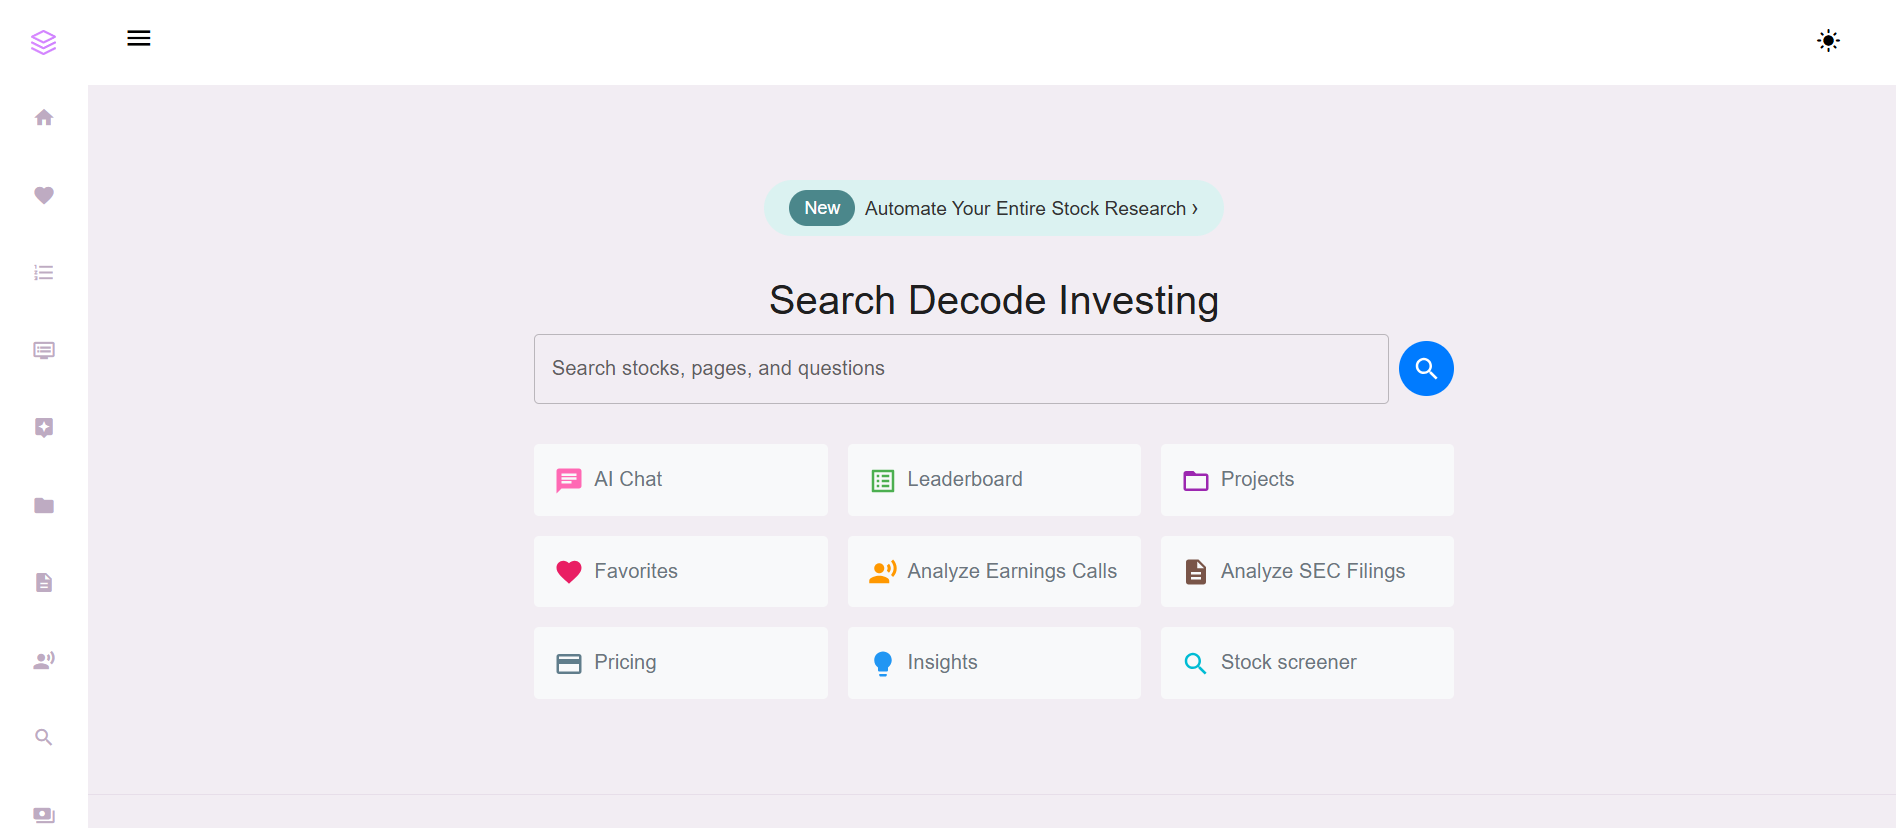Image resolution: width=1896 pixels, height=828 pixels.
Task: Open the sidebar folder icon
Action: [x=44, y=505]
